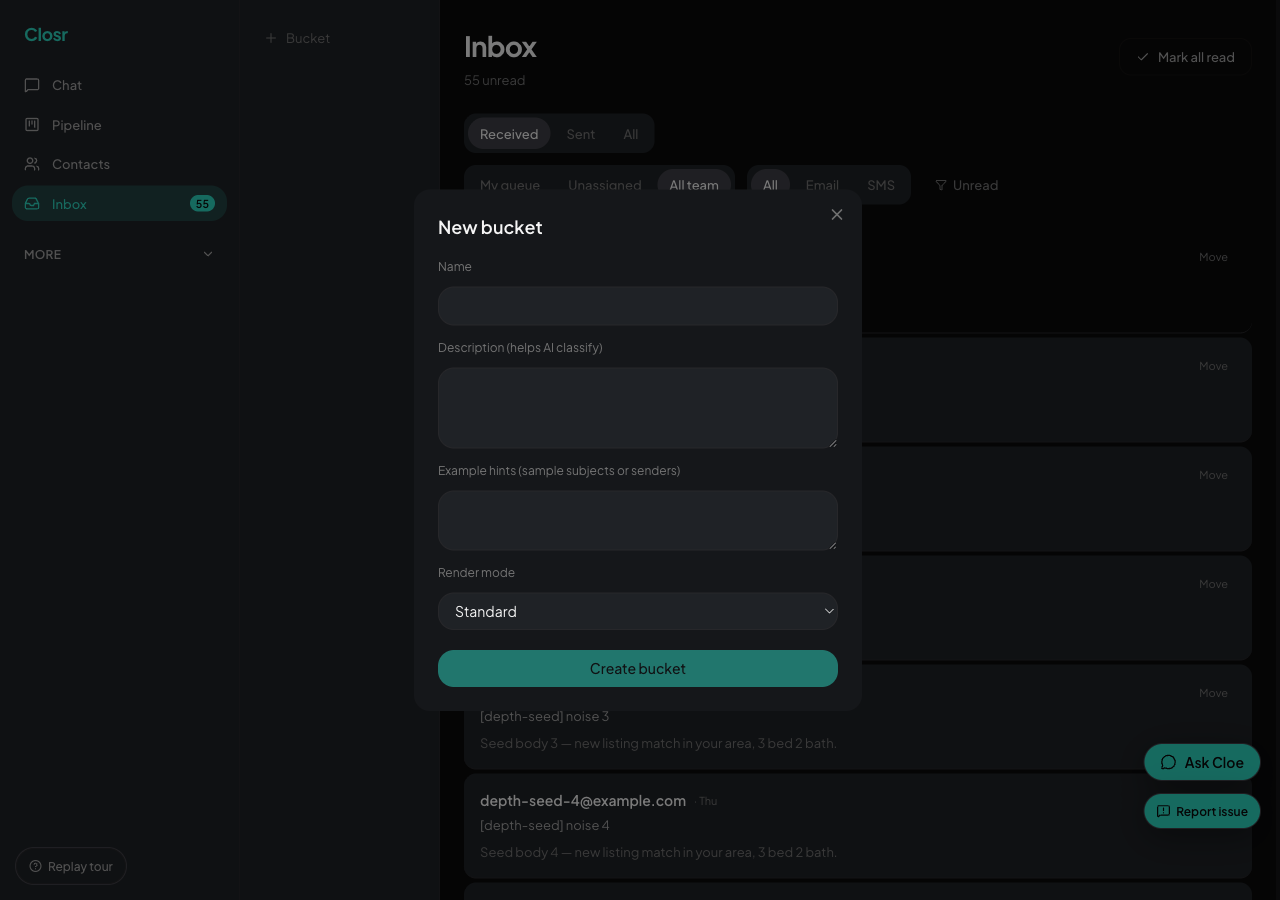
Task: Click the Mark all read checkmark icon
Action: (x=1143, y=57)
